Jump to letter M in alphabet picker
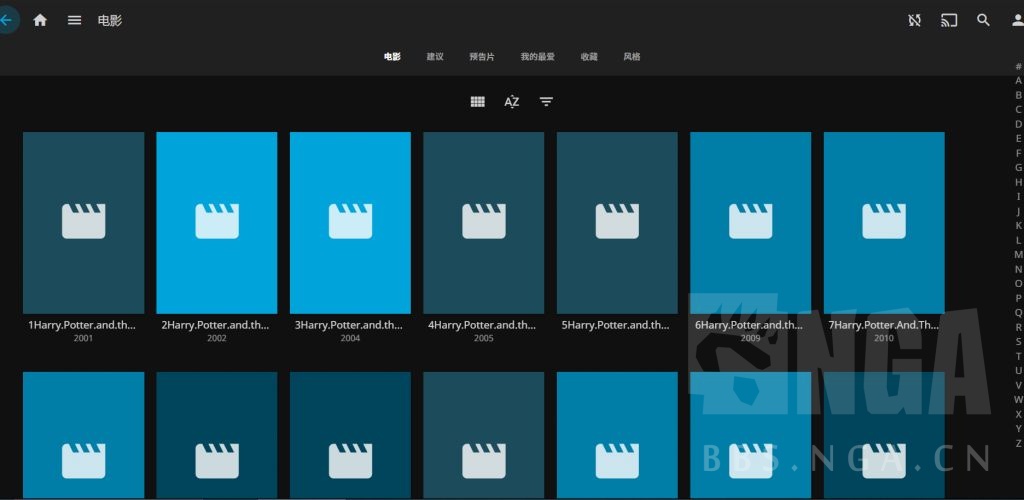Screen dimensions: 1024x500 [1018, 255]
